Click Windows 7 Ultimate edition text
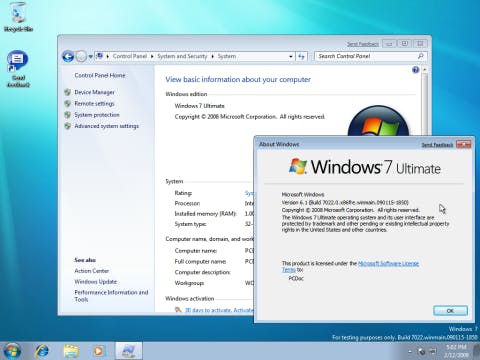 tap(199, 106)
